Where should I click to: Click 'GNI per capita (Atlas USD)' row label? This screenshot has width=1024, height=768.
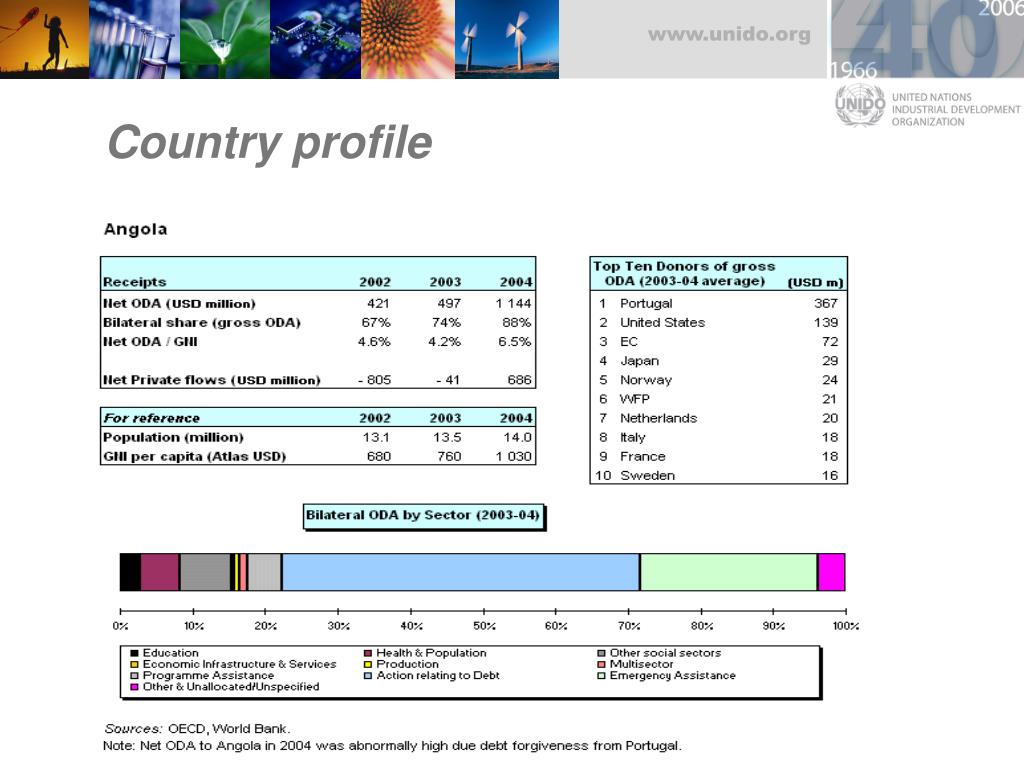(x=195, y=456)
